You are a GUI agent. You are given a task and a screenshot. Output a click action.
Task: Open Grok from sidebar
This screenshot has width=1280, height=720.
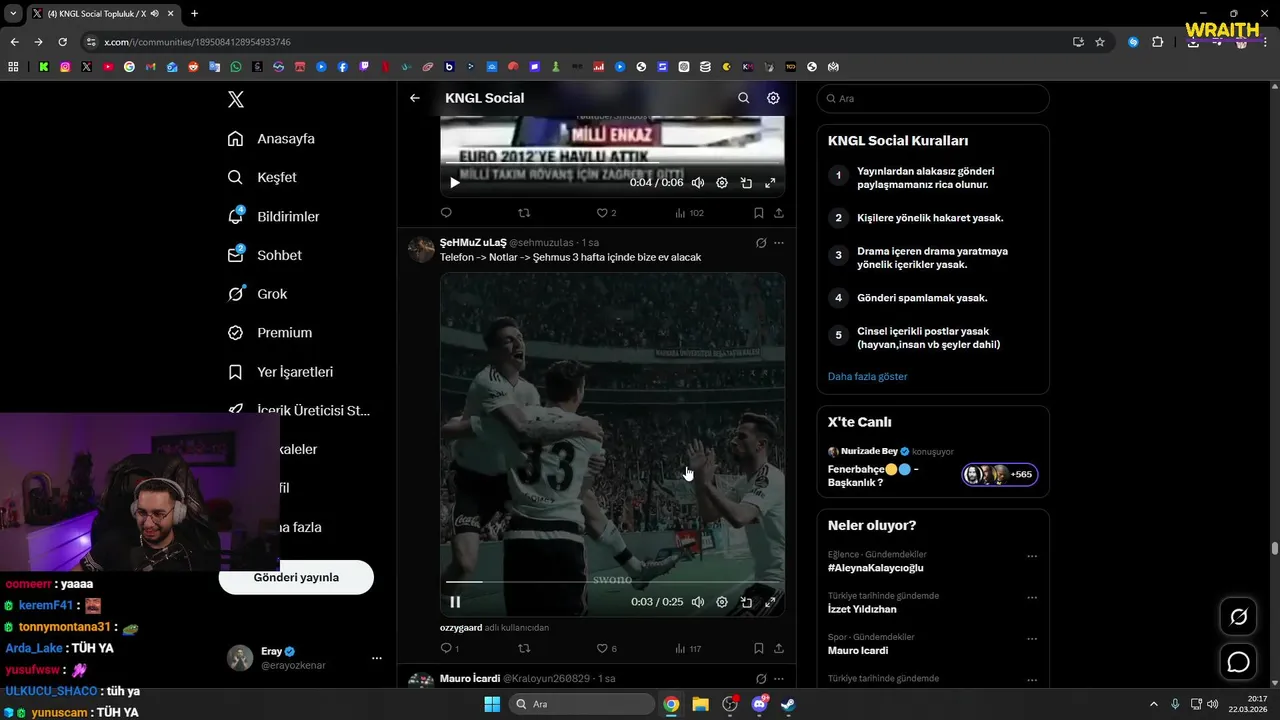pyautogui.click(x=258, y=294)
